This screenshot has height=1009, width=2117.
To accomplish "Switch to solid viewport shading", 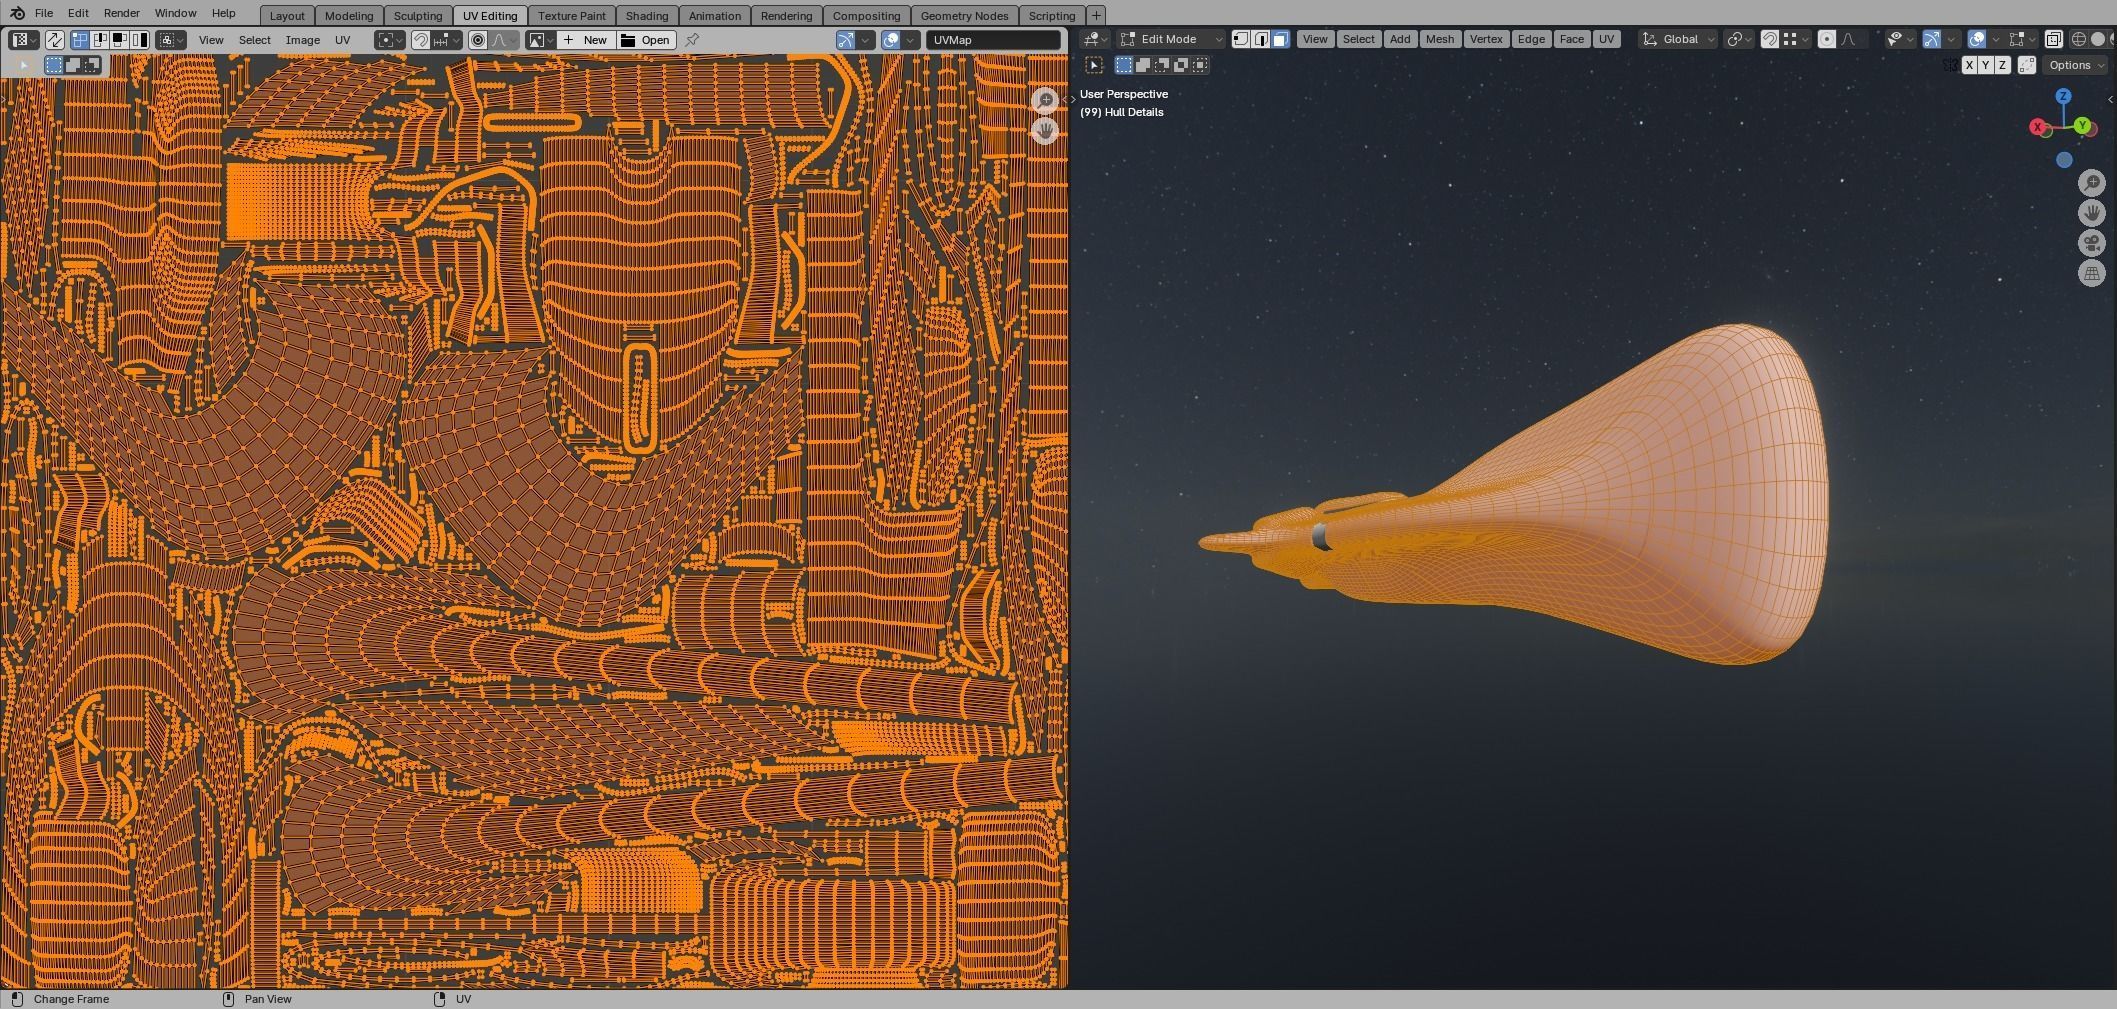I will [2098, 39].
